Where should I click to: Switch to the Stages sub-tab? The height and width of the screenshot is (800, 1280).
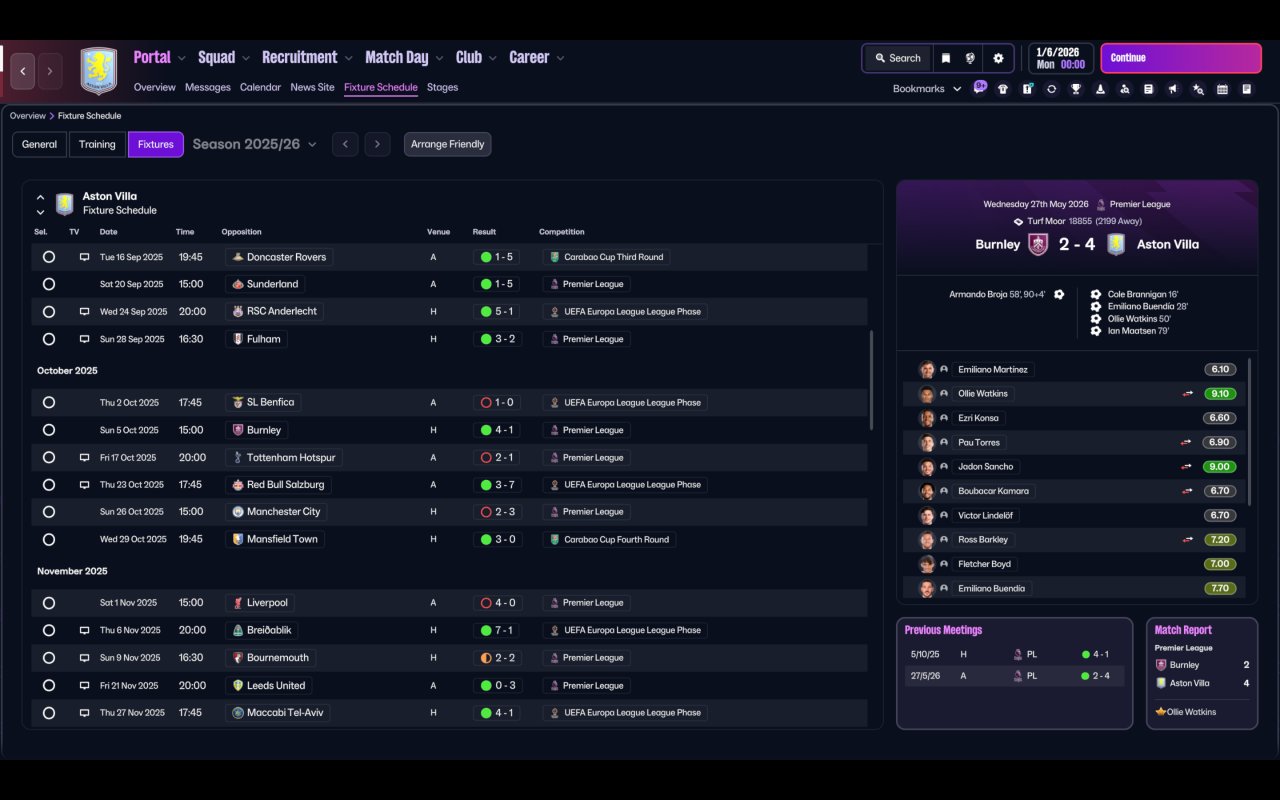442,87
